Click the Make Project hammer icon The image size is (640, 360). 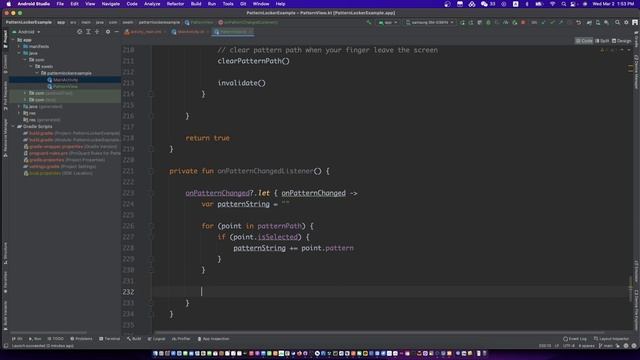point(369,22)
